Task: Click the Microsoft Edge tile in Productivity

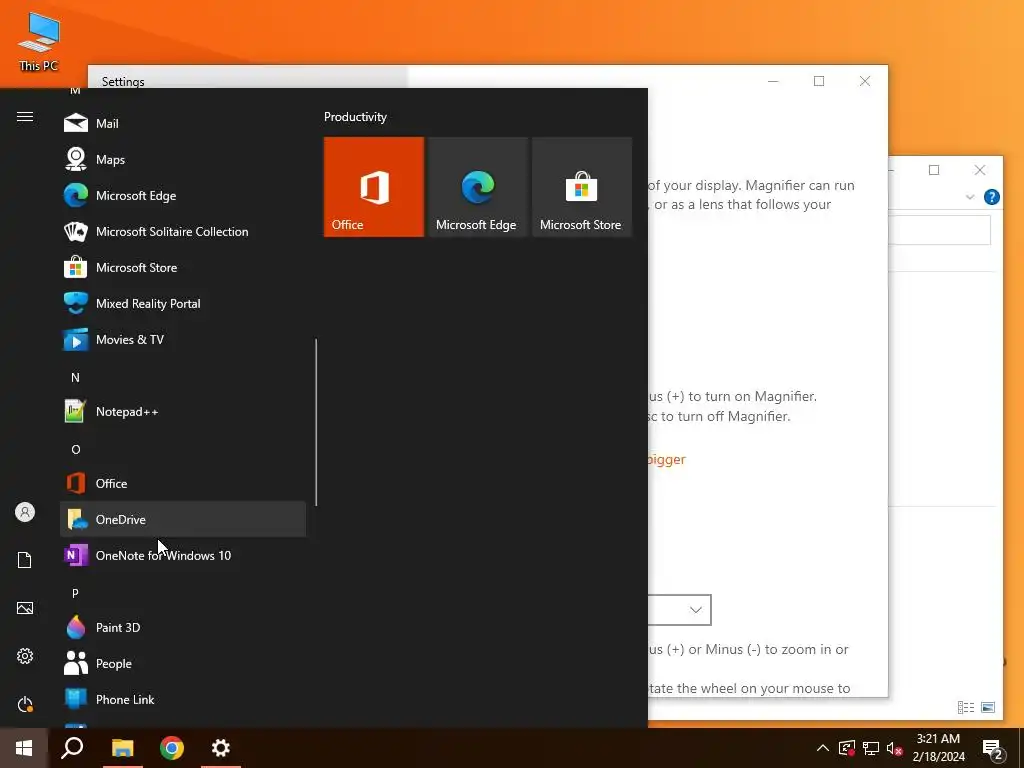Action: tap(477, 187)
